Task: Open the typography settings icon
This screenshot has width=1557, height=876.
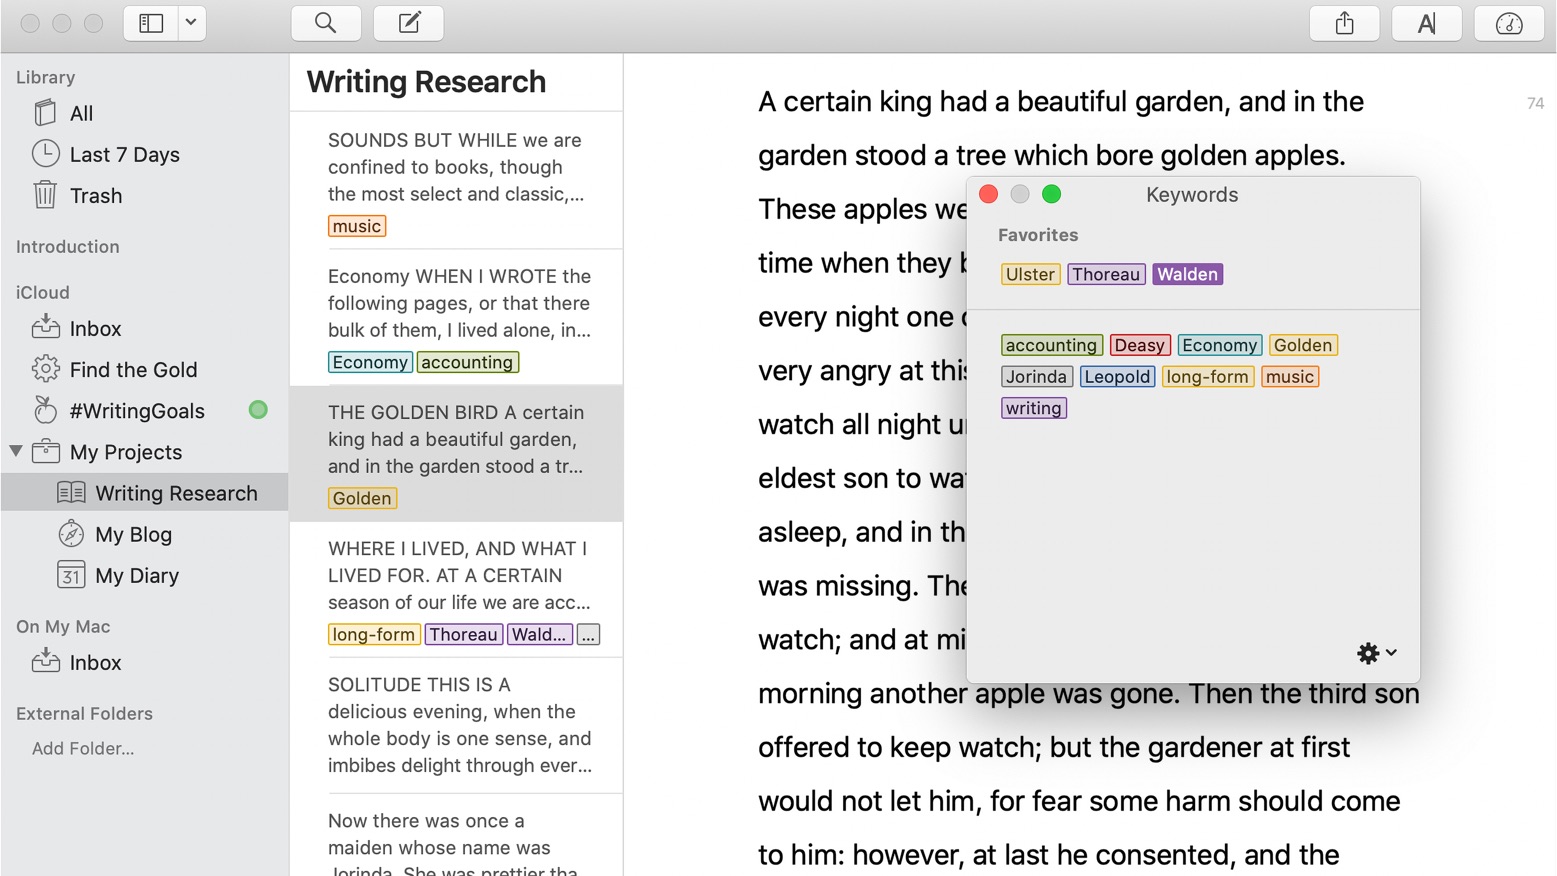Action: pos(1427,23)
